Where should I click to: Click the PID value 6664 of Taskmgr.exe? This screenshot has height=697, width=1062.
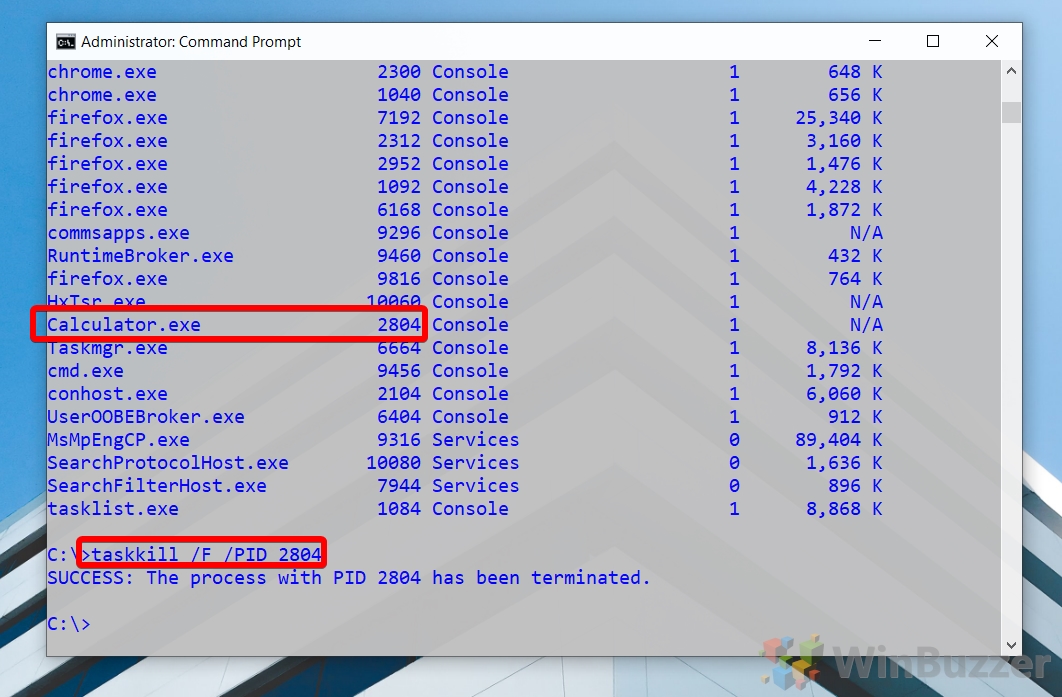399,348
